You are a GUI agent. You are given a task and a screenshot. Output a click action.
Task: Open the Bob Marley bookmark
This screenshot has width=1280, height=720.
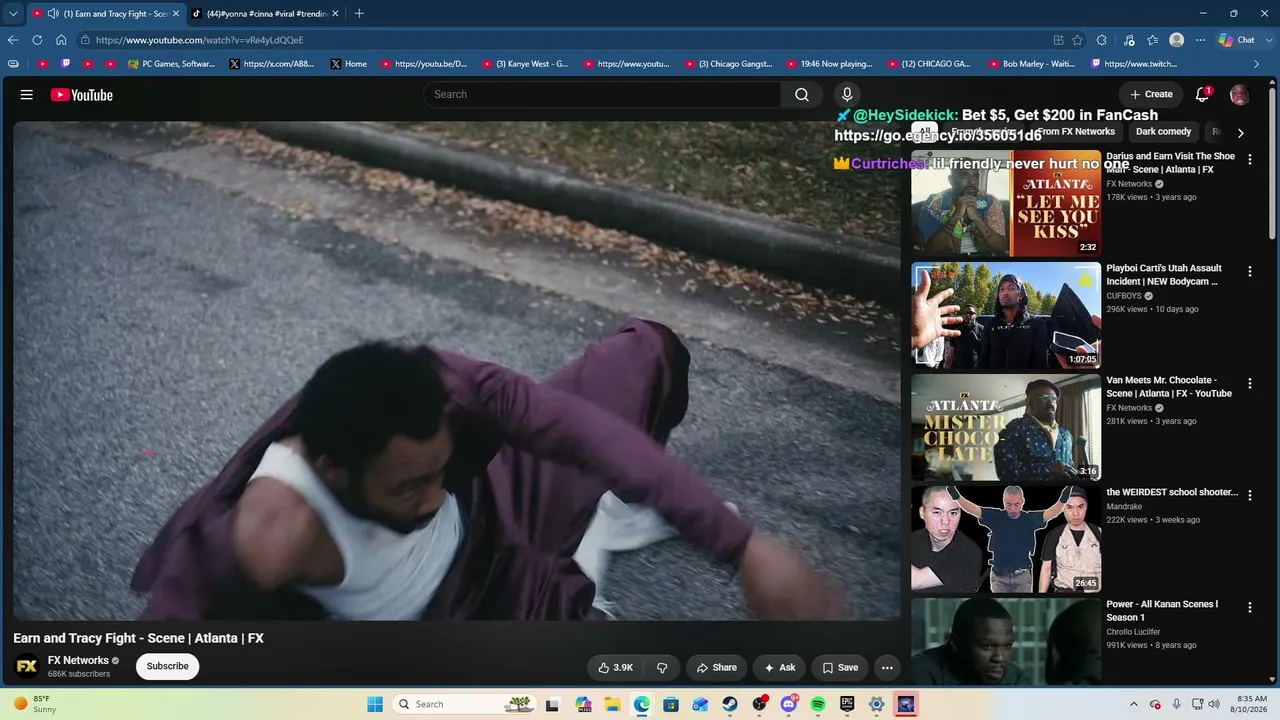[x=1031, y=64]
